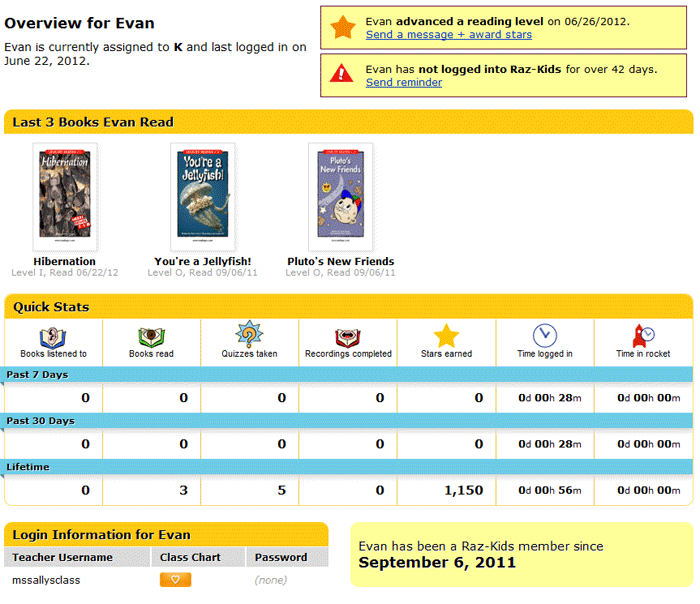Click lifetime time in rocket 0d 00h 00m value
The image size is (700, 604).
[649, 490]
